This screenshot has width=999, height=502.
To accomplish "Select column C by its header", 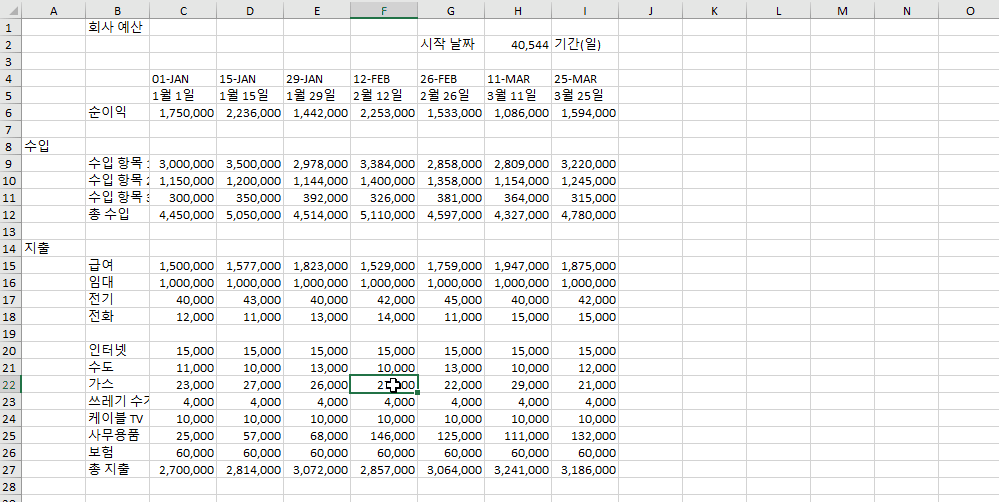I will (x=183, y=10).
